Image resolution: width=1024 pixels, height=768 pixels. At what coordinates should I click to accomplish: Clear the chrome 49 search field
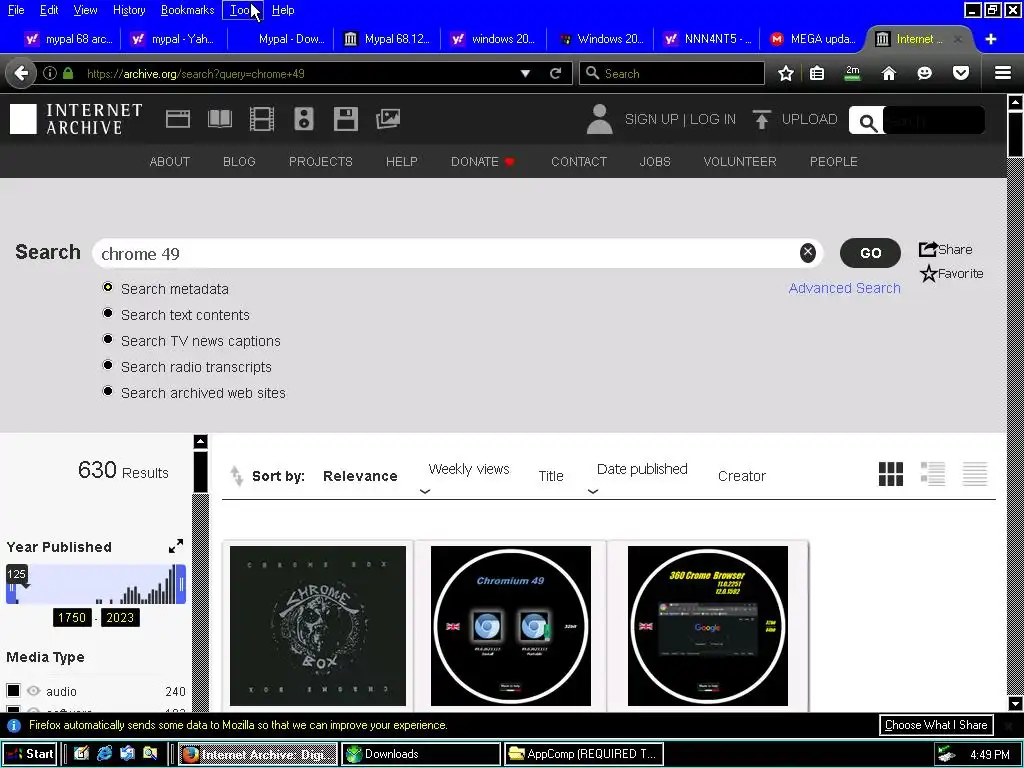click(808, 253)
